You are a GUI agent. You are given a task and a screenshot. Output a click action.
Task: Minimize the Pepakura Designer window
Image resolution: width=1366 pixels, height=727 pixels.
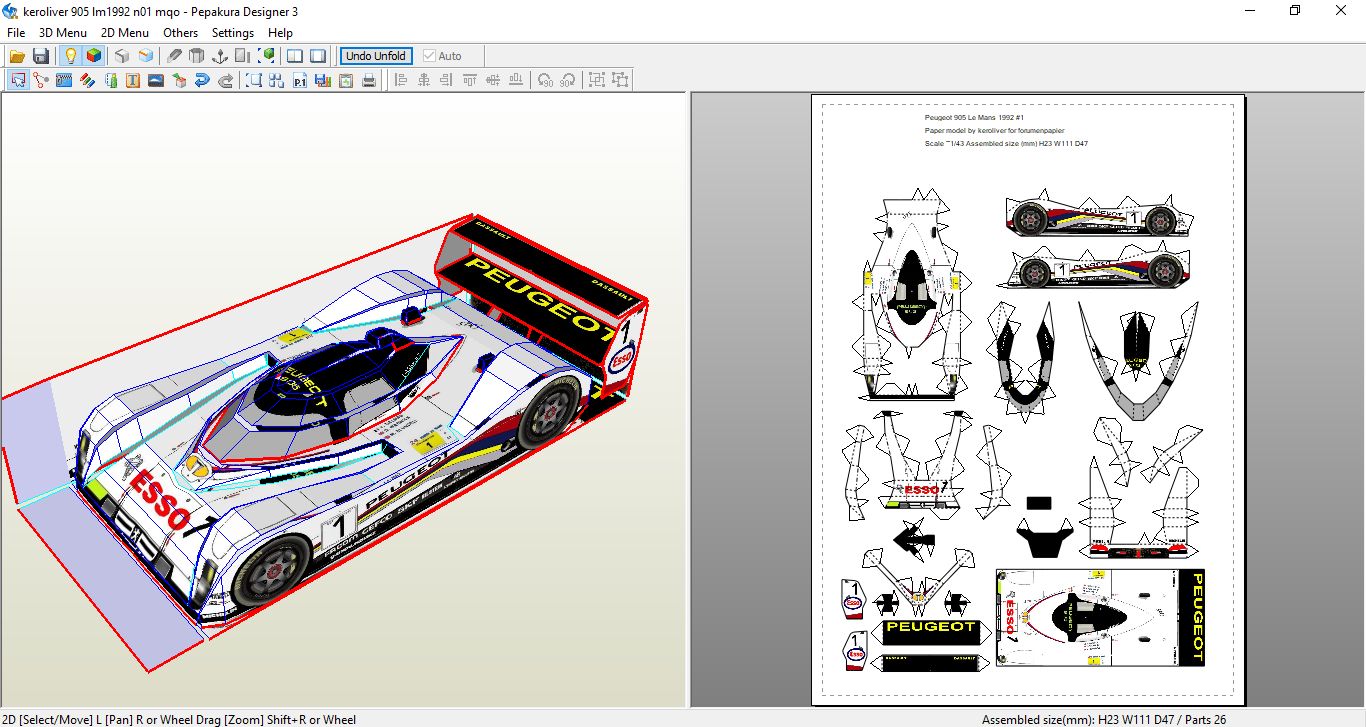click(1250, 11)
